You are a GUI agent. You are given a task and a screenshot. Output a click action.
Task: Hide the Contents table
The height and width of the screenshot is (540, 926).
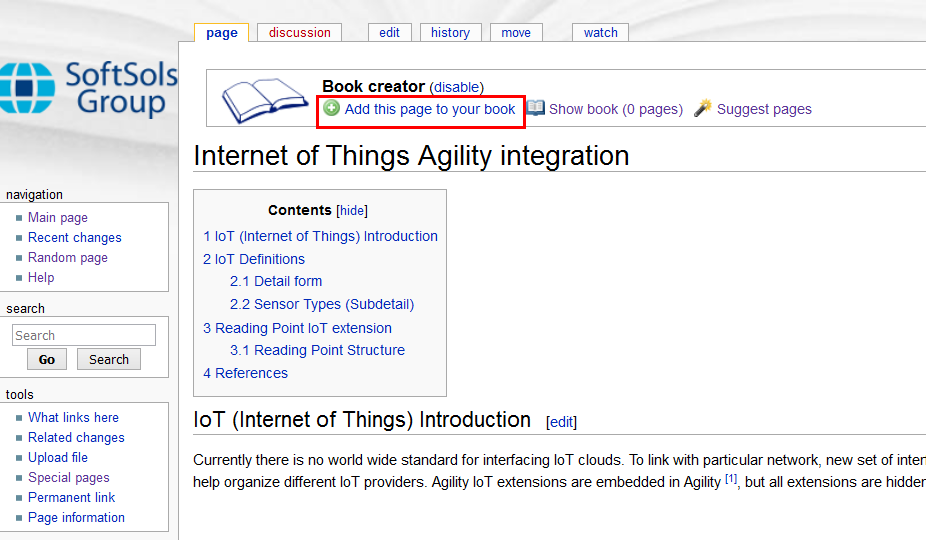[352, 211]
